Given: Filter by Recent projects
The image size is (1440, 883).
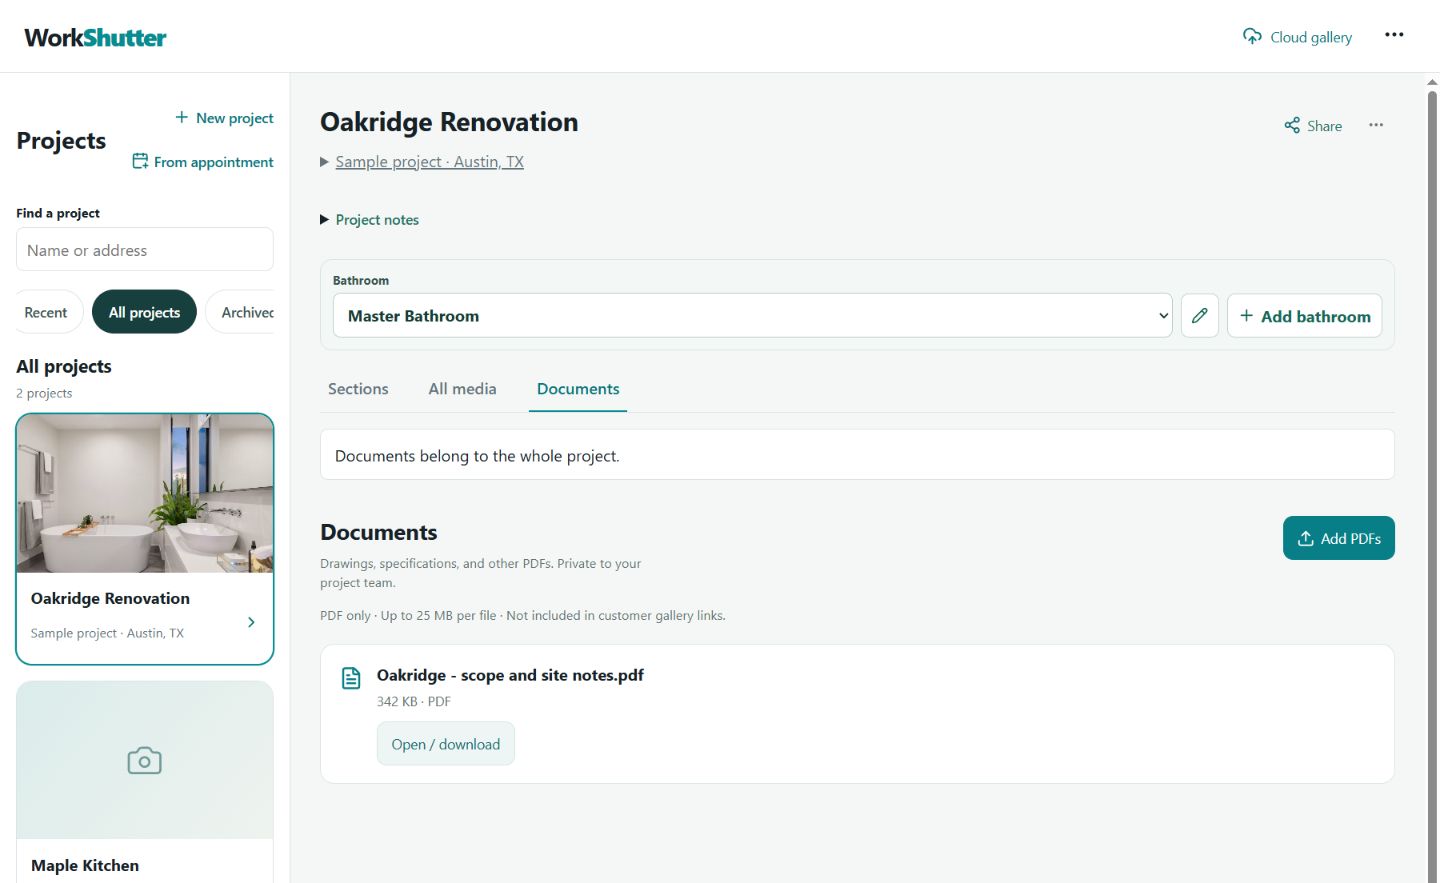Looking at the screenshot, I should pyautogui.click(x=46, y=312).
